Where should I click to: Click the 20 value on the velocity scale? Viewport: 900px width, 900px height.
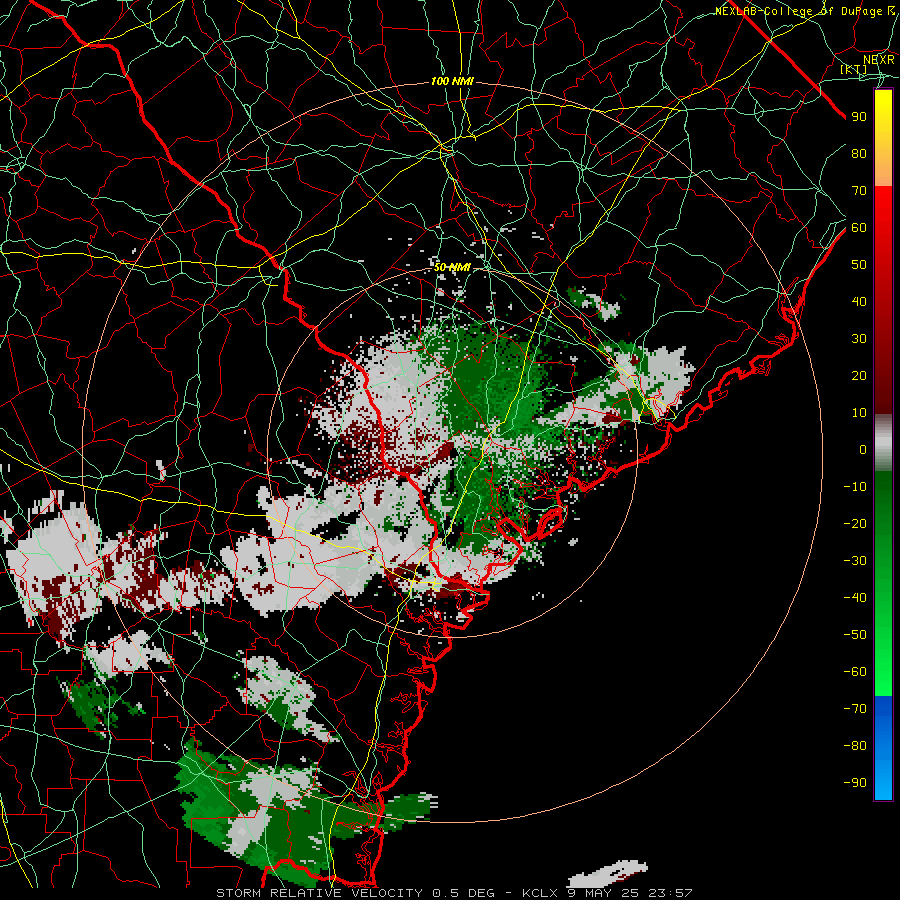[x=859, y=375]
